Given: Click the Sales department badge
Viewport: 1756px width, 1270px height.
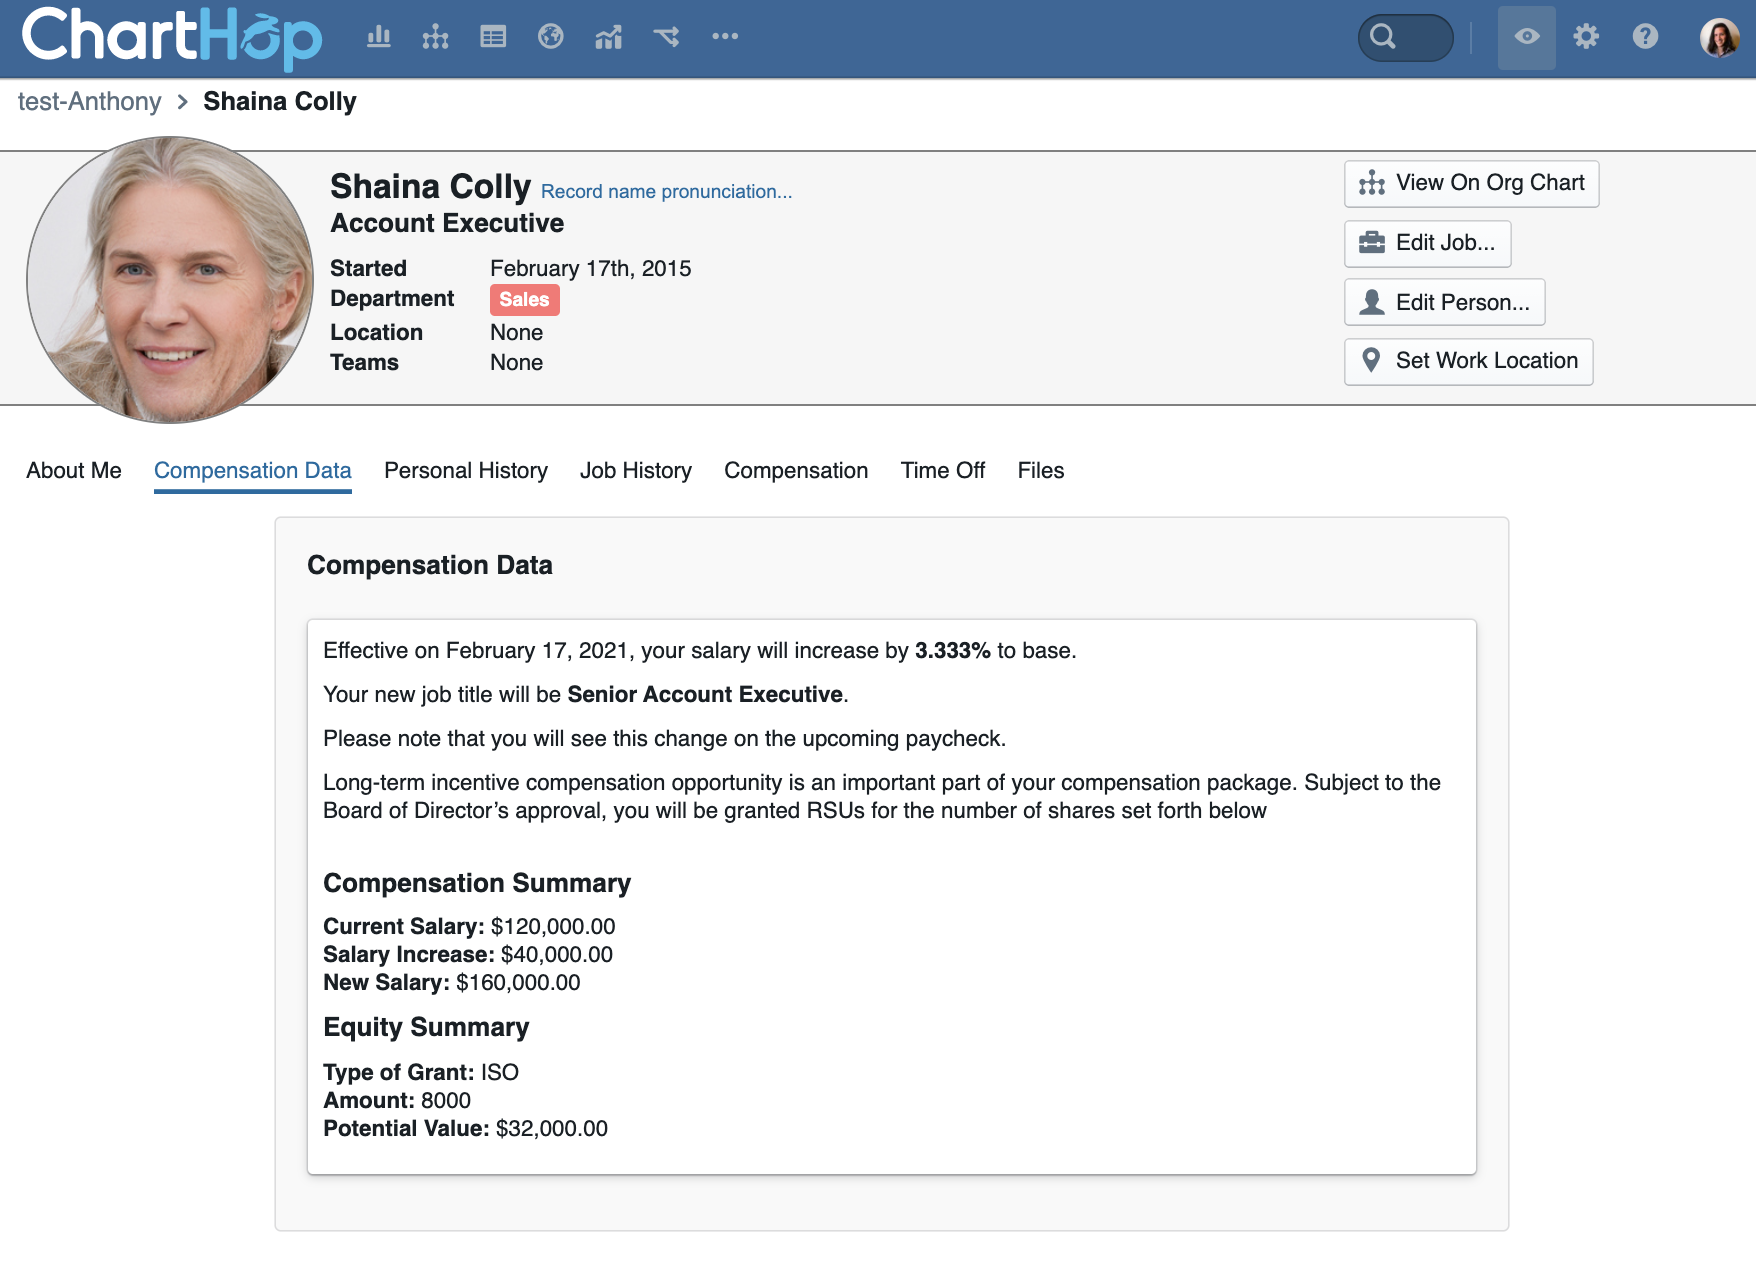Looking at the screenshot, I should (x=524, y=299).
